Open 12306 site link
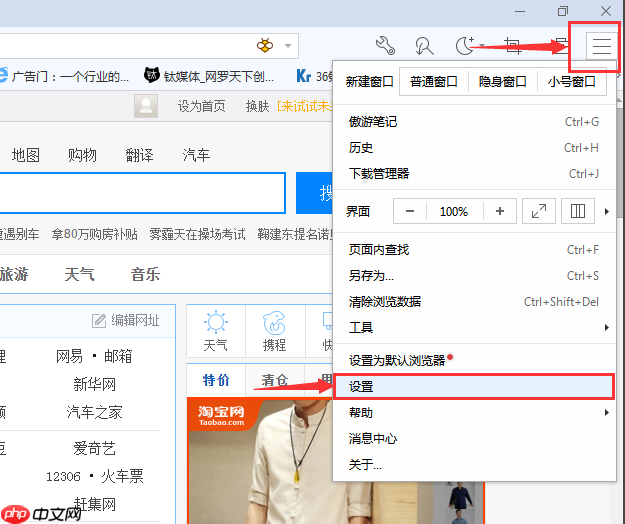Image resolution: width=625 pixels, height=524 pixels. [x=63, y=476]
